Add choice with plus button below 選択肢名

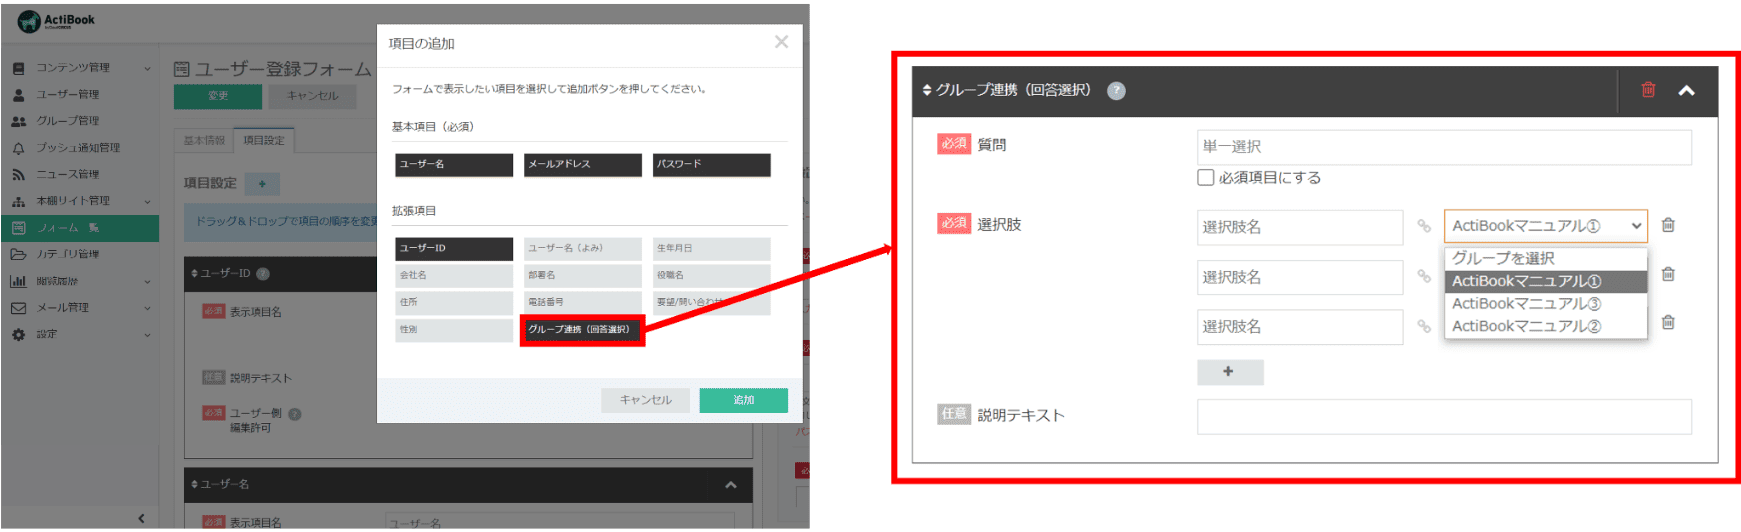(1230, 372)
